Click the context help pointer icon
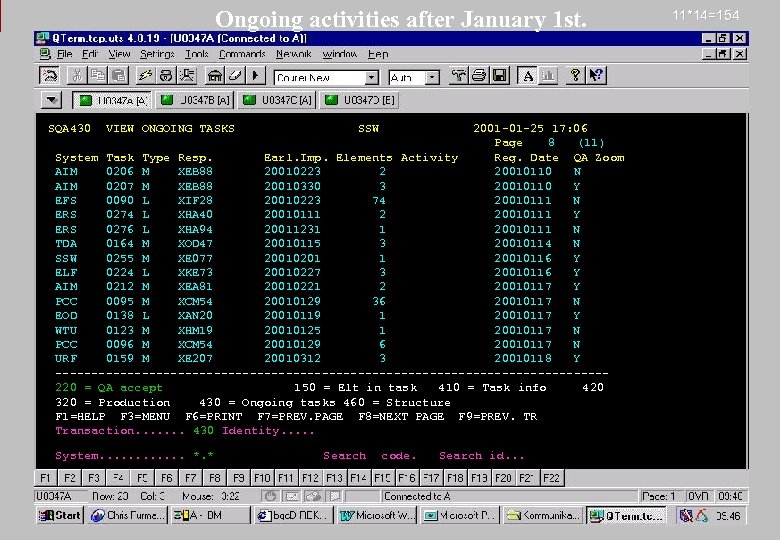Screen dimensions: 780x540 596,76
